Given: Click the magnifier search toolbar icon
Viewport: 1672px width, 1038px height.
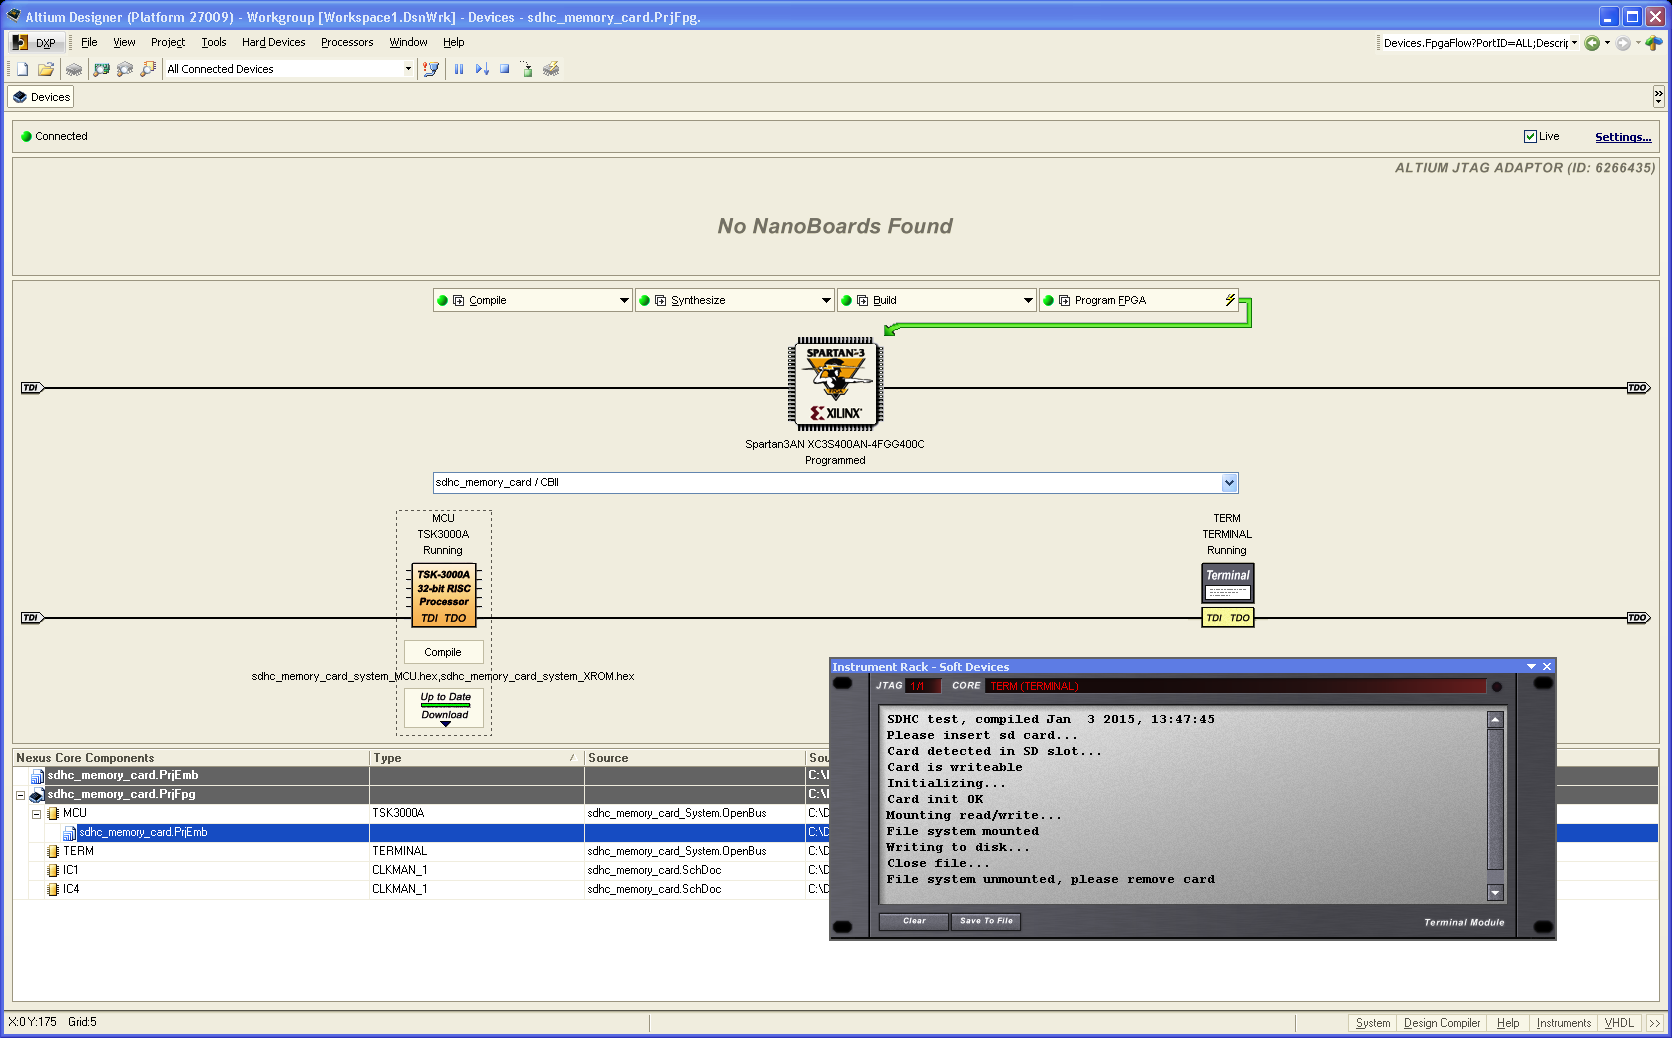Looking at the screenshot, I should pyautogui.click(x=148, y=69).
